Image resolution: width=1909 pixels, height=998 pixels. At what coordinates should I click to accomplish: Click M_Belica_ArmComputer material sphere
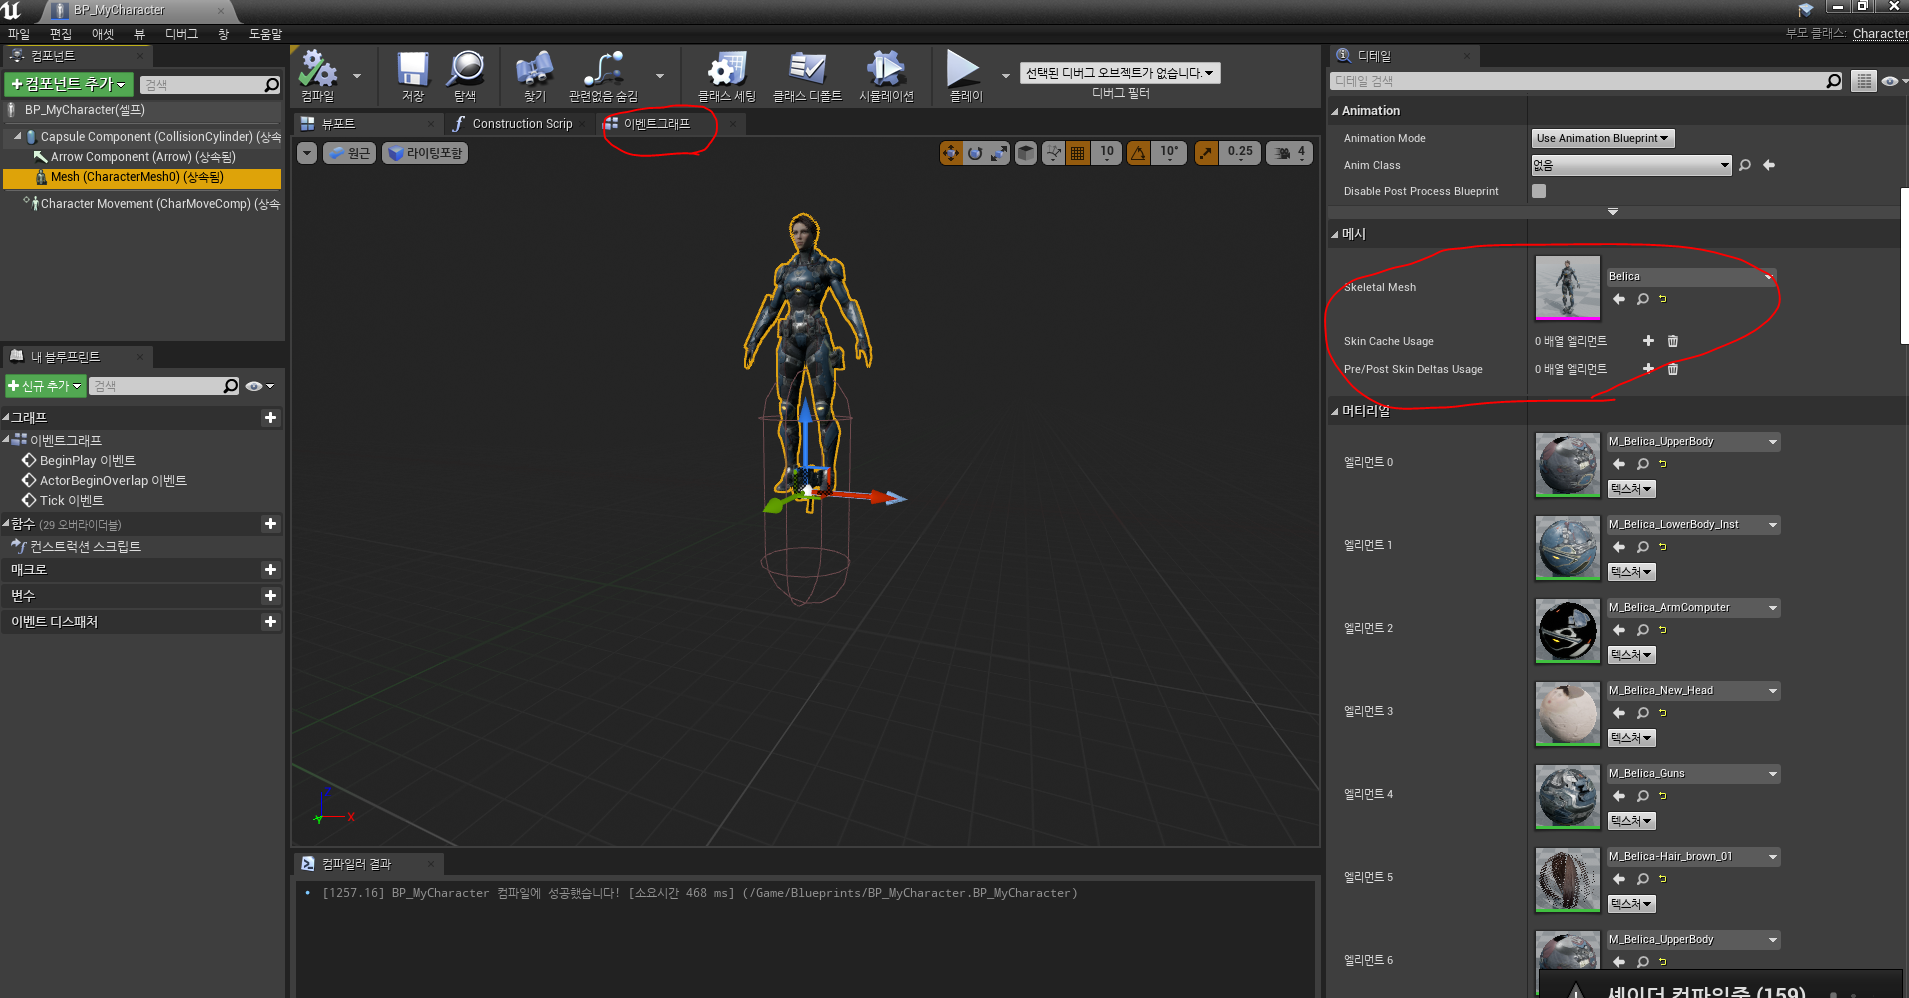pyautogui.click(x=1568, y=631)
